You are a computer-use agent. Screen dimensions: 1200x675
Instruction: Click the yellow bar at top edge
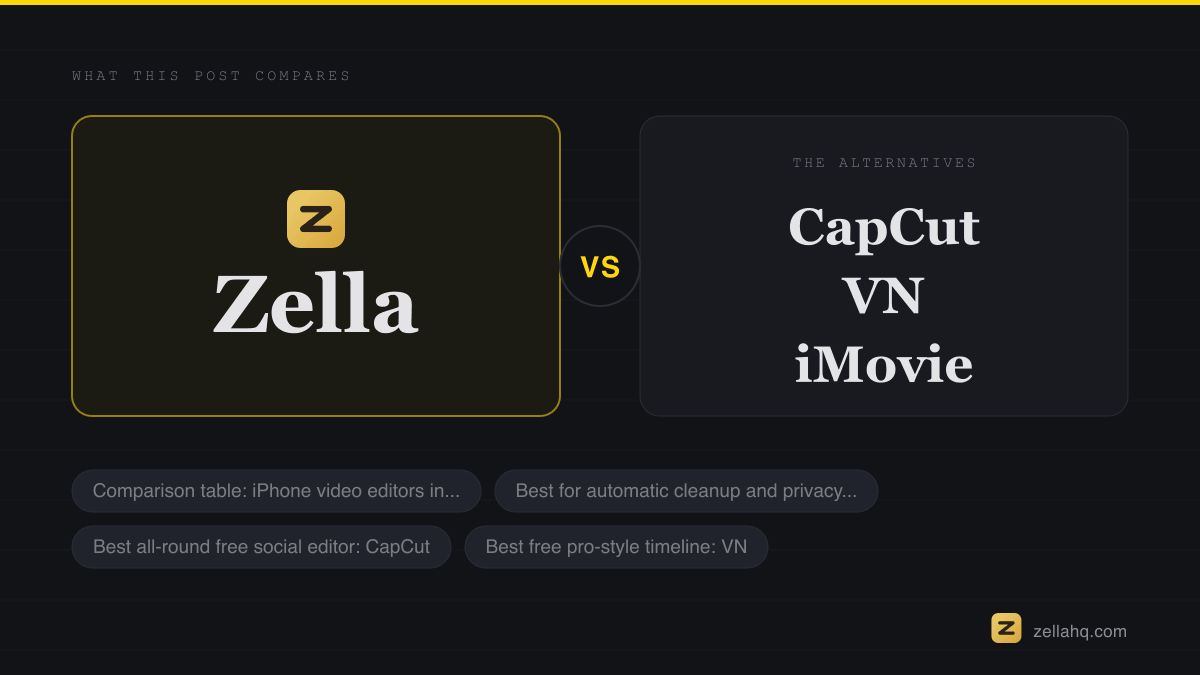point(600,2)
